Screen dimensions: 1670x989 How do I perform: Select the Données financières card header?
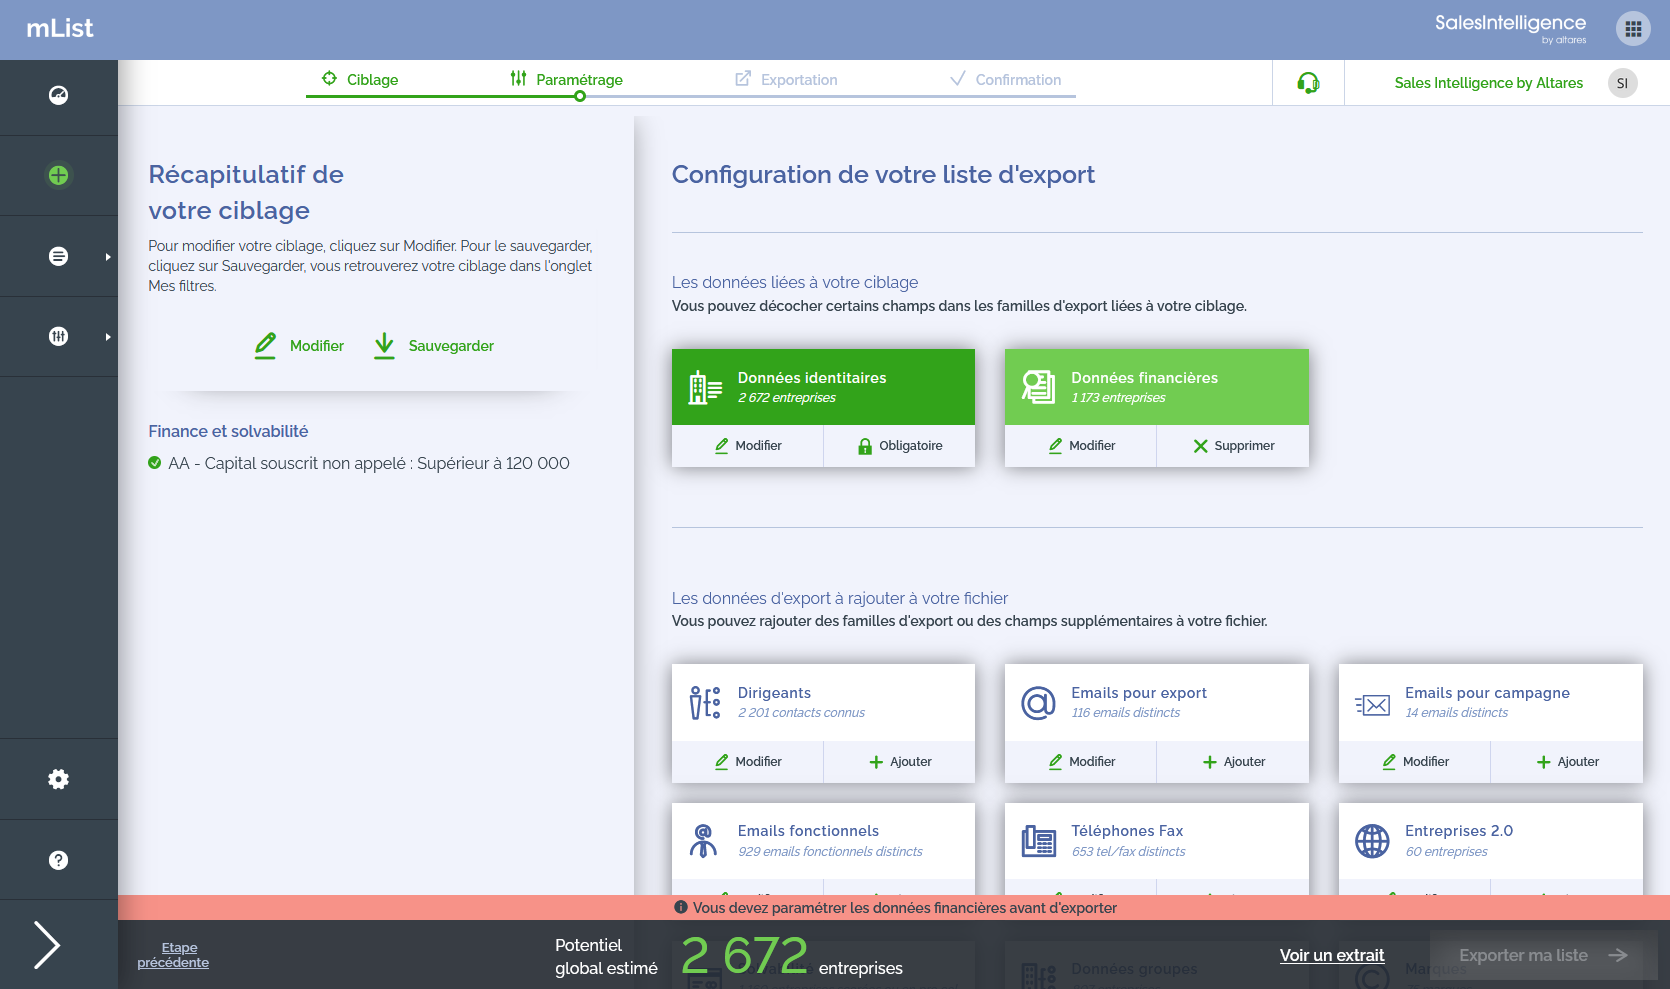tap(1157, 387)
